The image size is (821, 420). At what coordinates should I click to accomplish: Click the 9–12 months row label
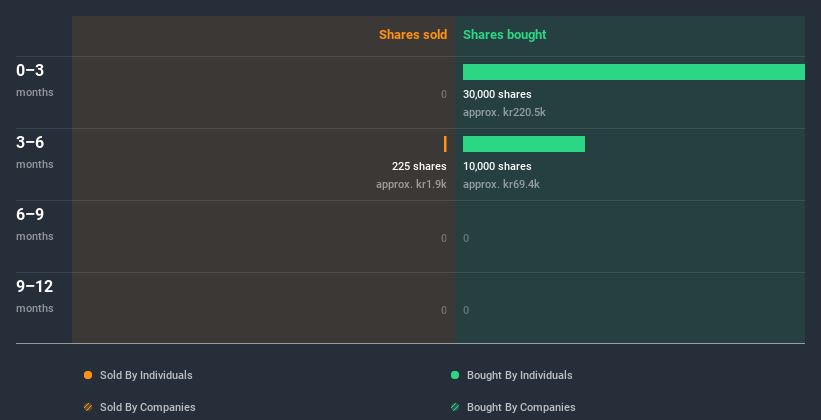[x=35, y=296]
